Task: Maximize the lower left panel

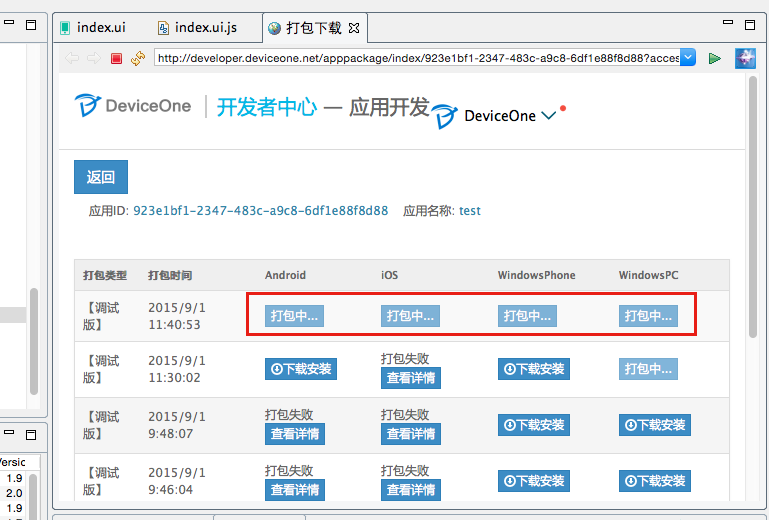Action: coord(31,435)
